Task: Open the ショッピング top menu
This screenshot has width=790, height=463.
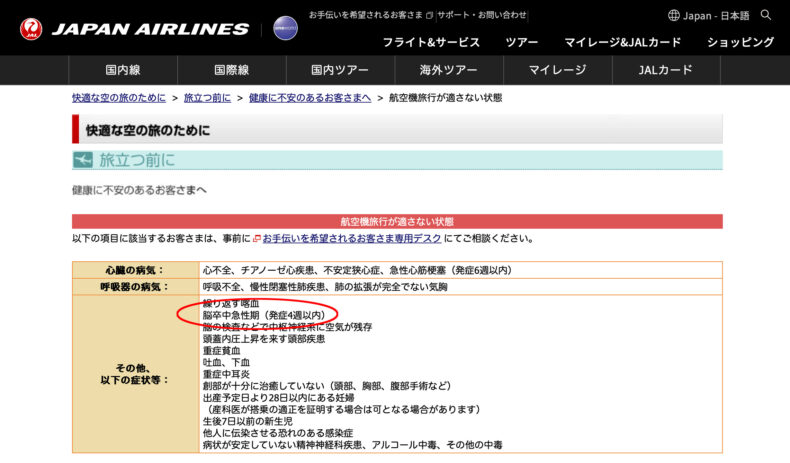Action: [740, 42]
